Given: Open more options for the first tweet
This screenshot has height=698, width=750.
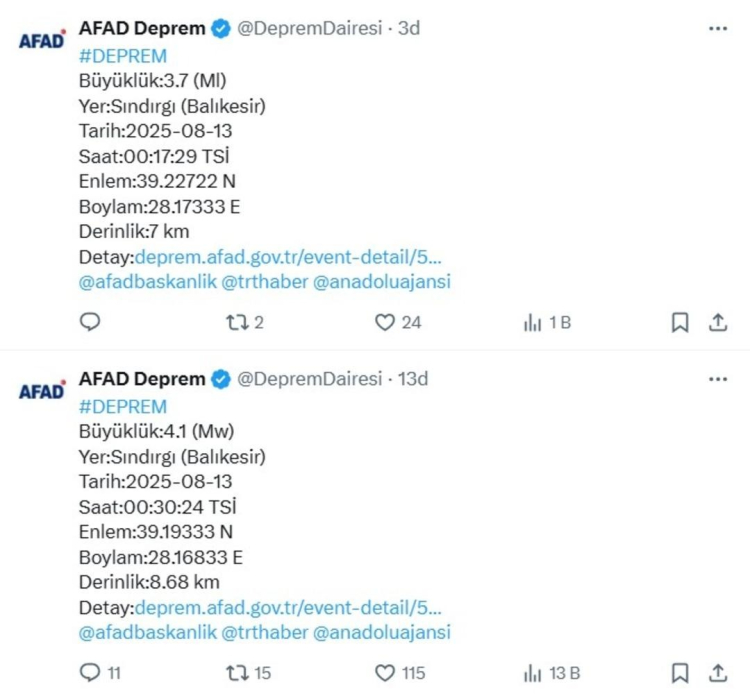Looking at the screenshot, I should [718, 29].
